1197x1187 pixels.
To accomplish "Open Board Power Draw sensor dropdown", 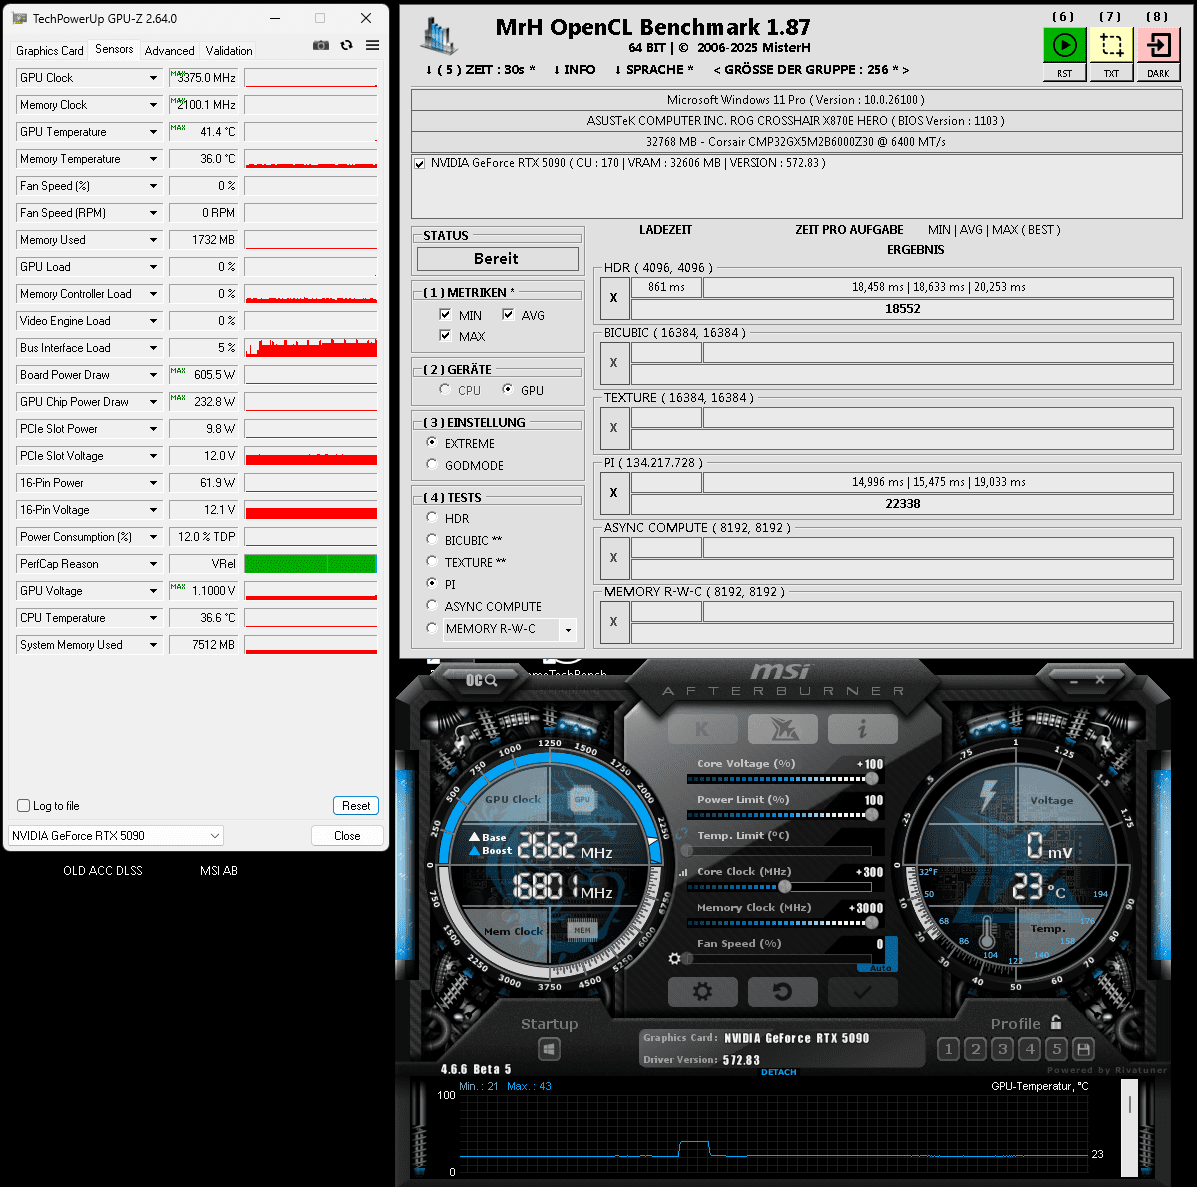I will click(153, 375).
